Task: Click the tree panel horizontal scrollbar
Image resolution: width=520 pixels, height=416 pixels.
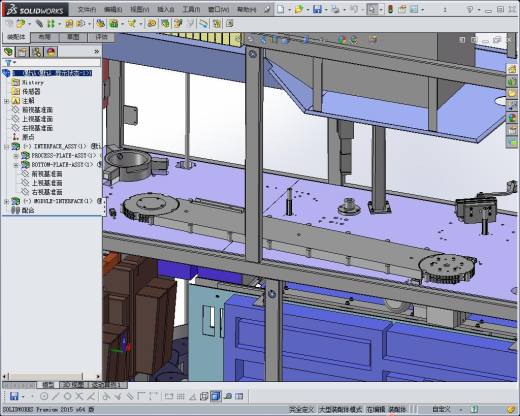Action: tap(51, 376)
